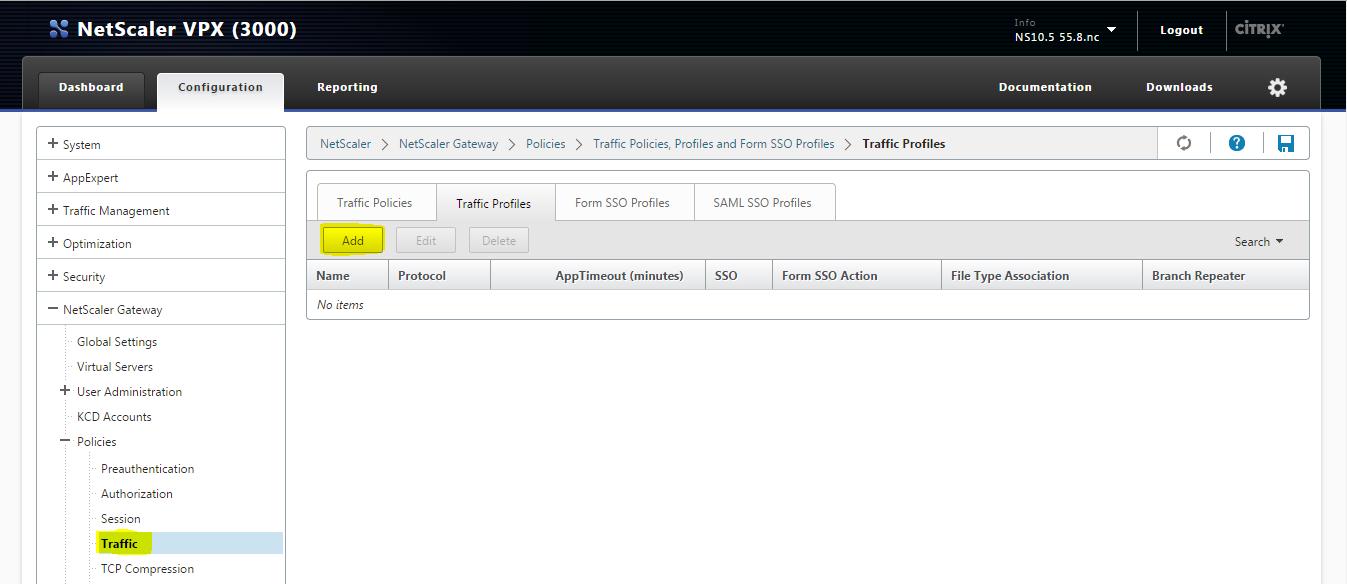Select Virtual Servers in the tree
1347x584 pixels.
tap(115, 367)
